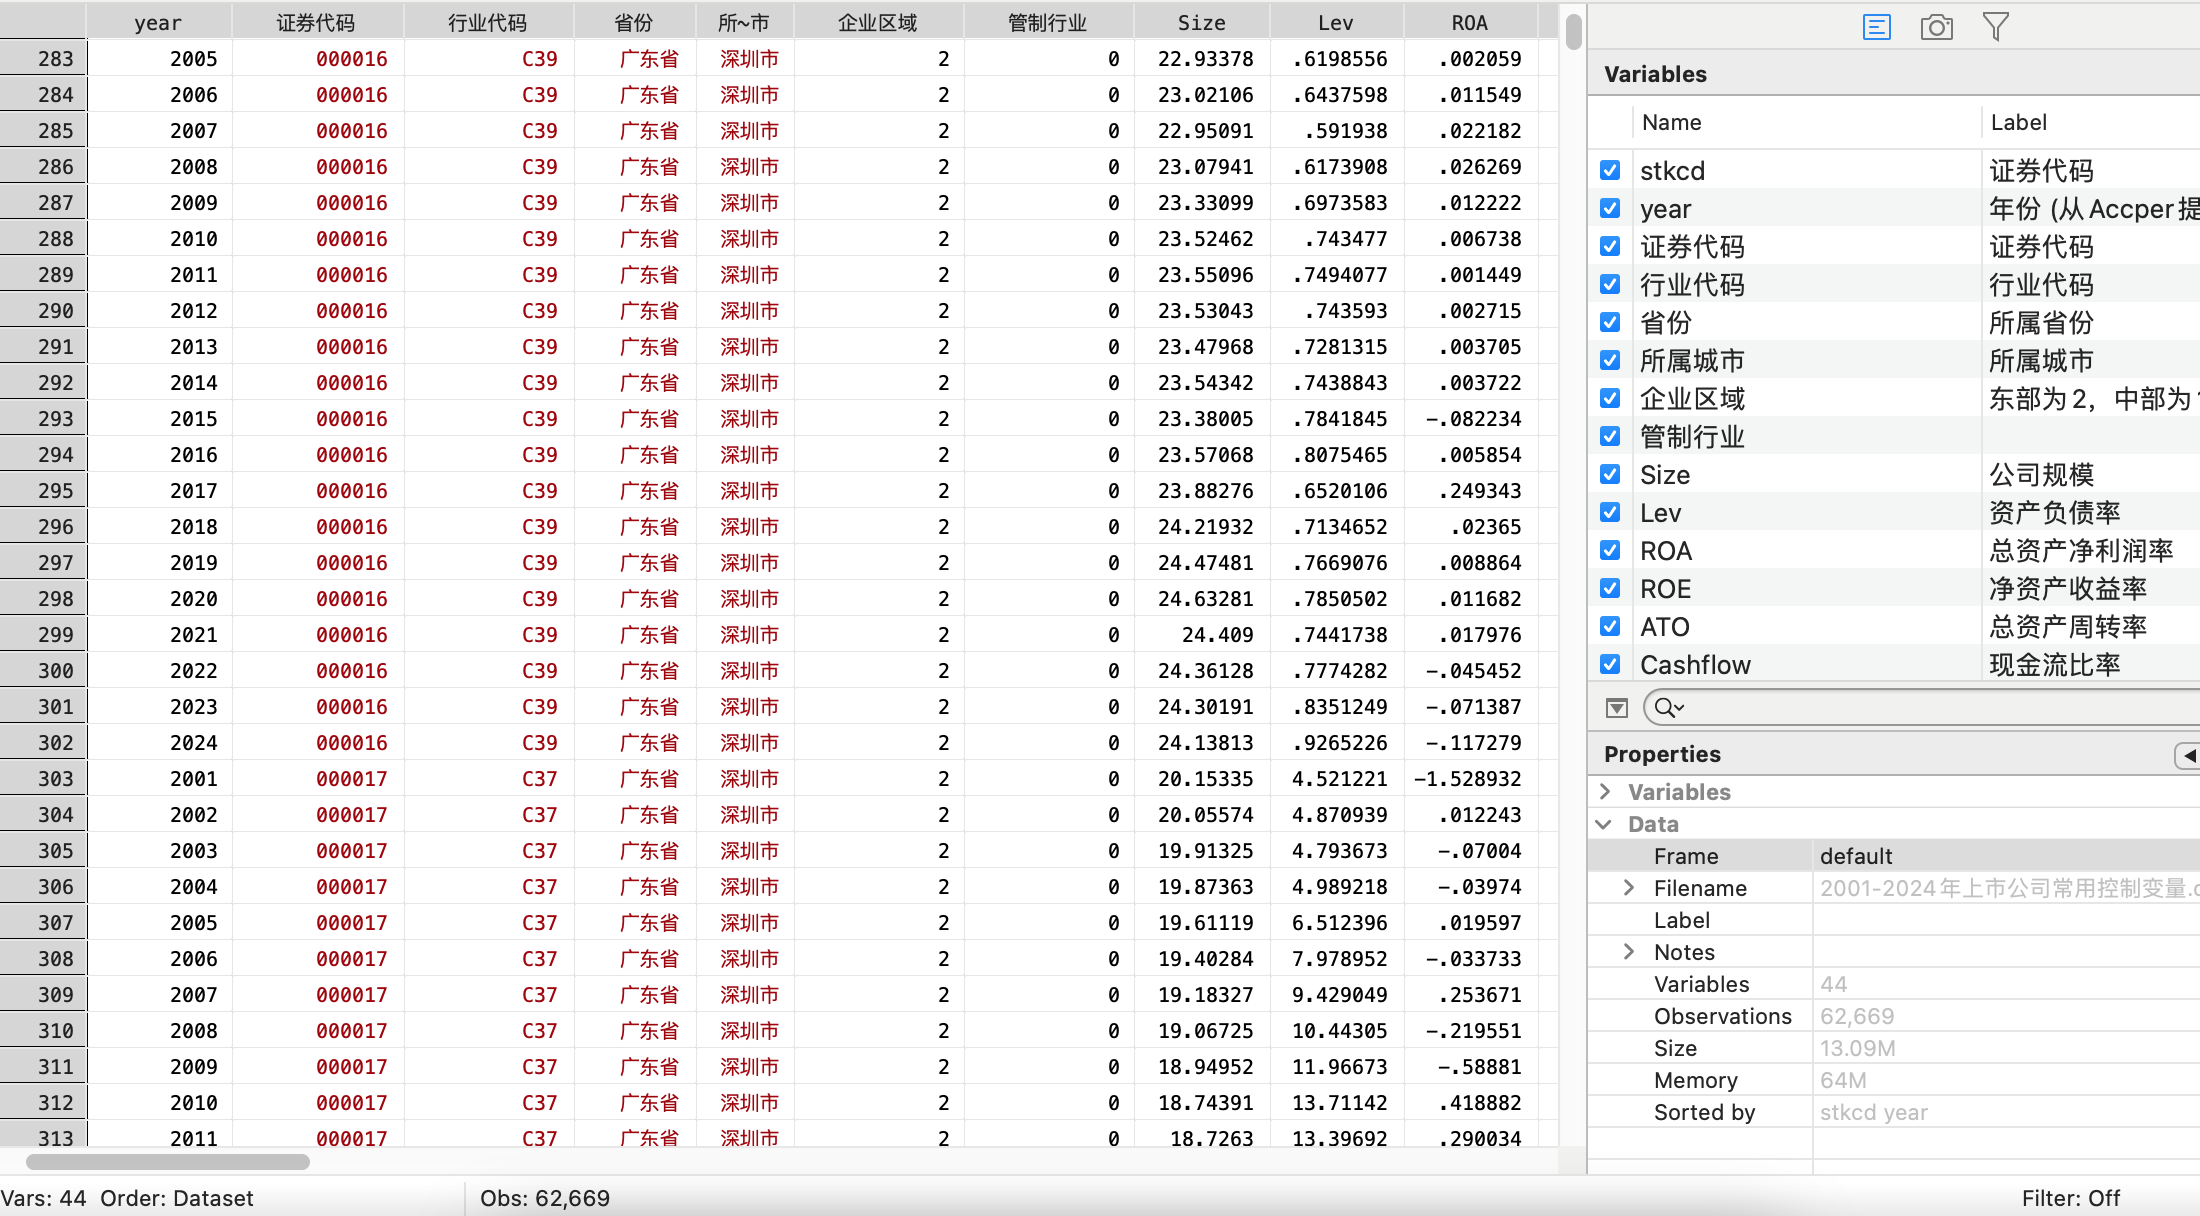This screenshot has height=1216, width=2200.
Task: Expand the Variables section in Properties
Action: coord(1606,792)
